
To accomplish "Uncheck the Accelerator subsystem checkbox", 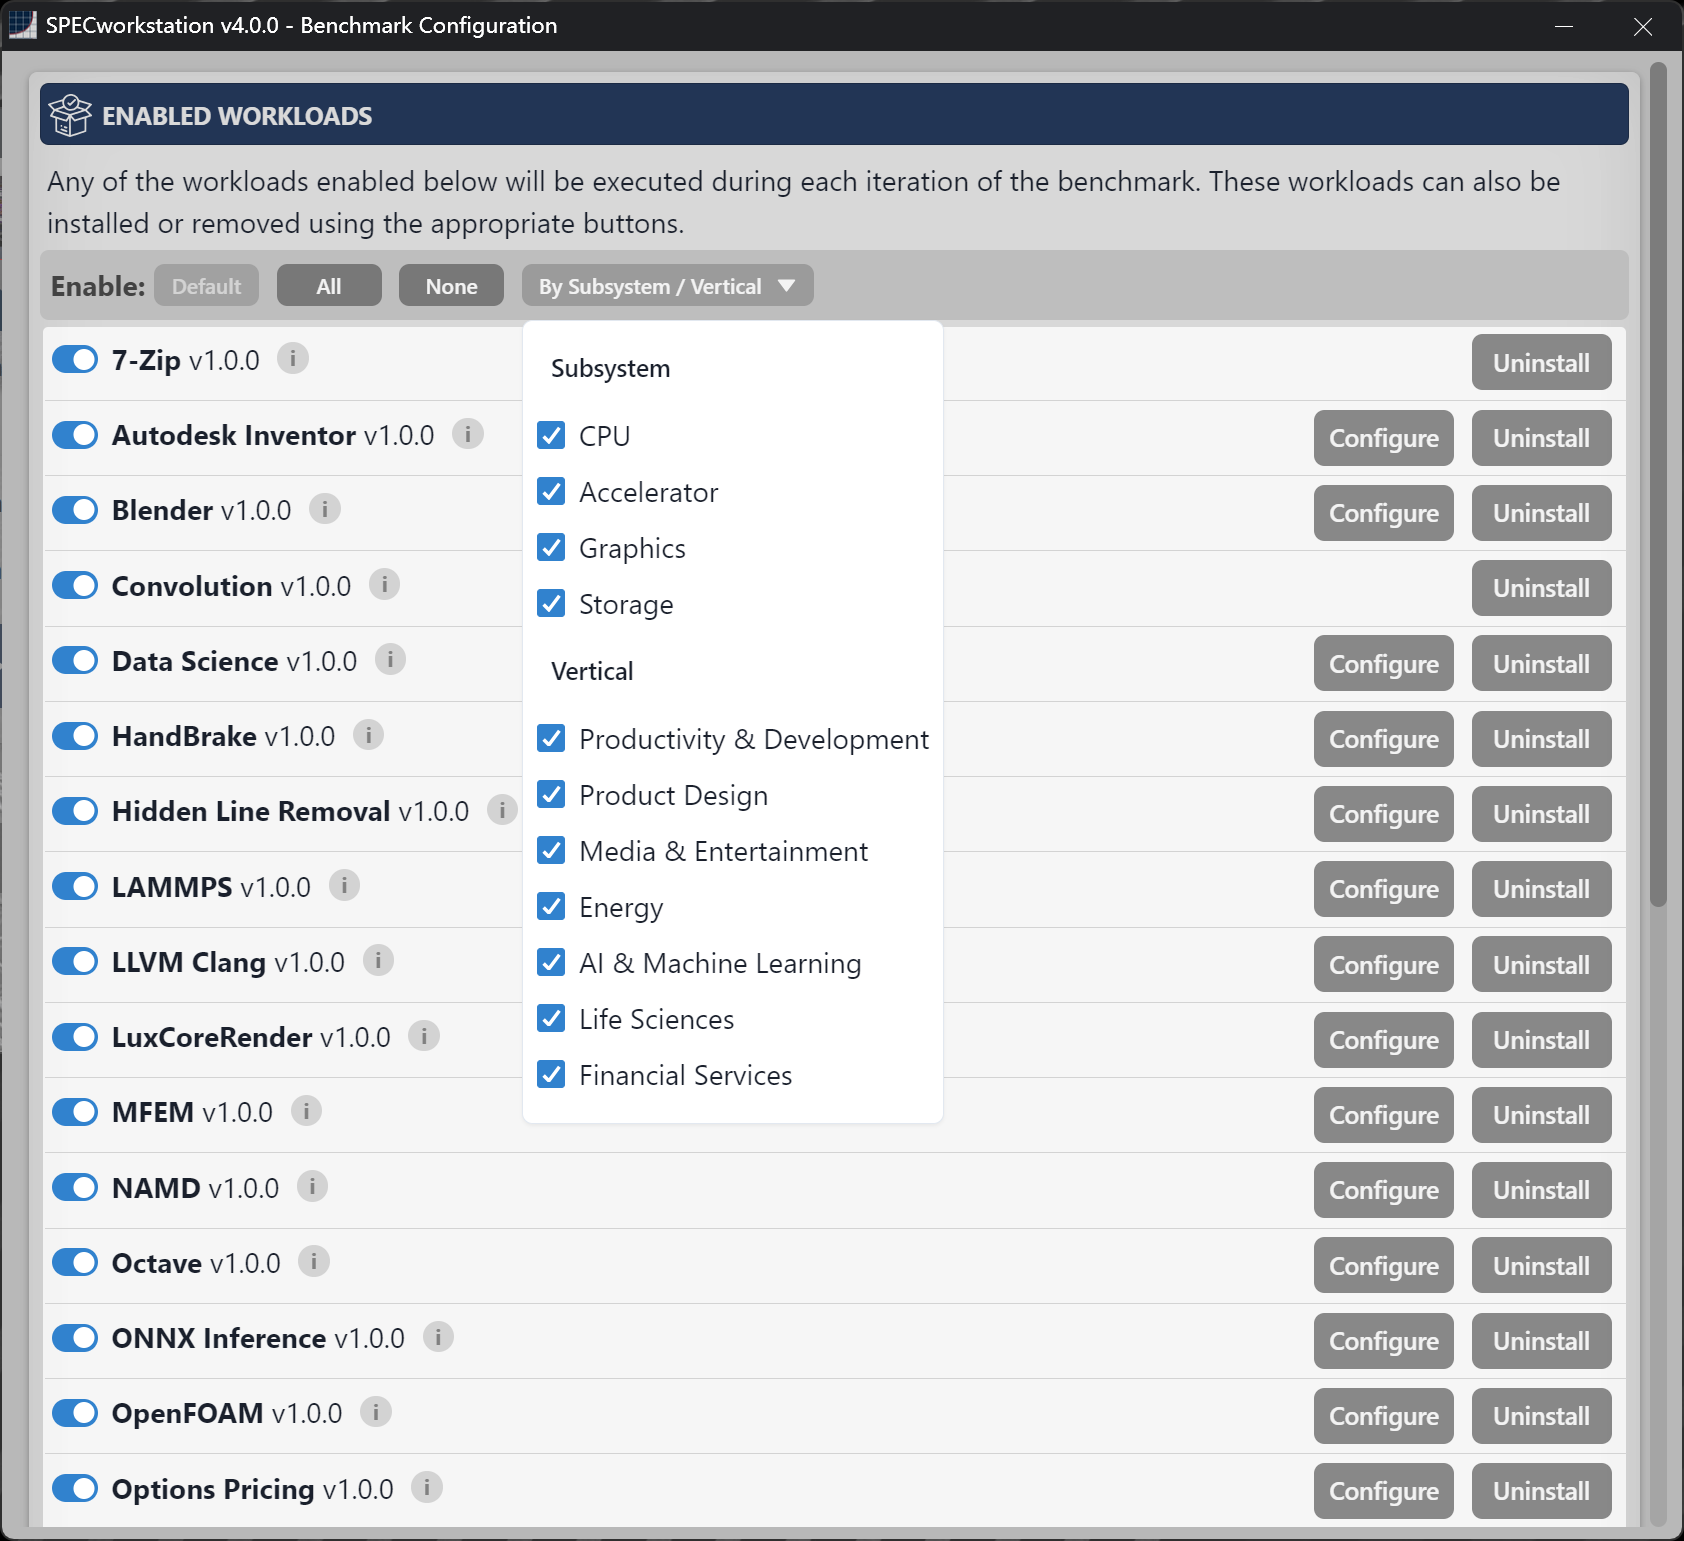I will [551, 491].
